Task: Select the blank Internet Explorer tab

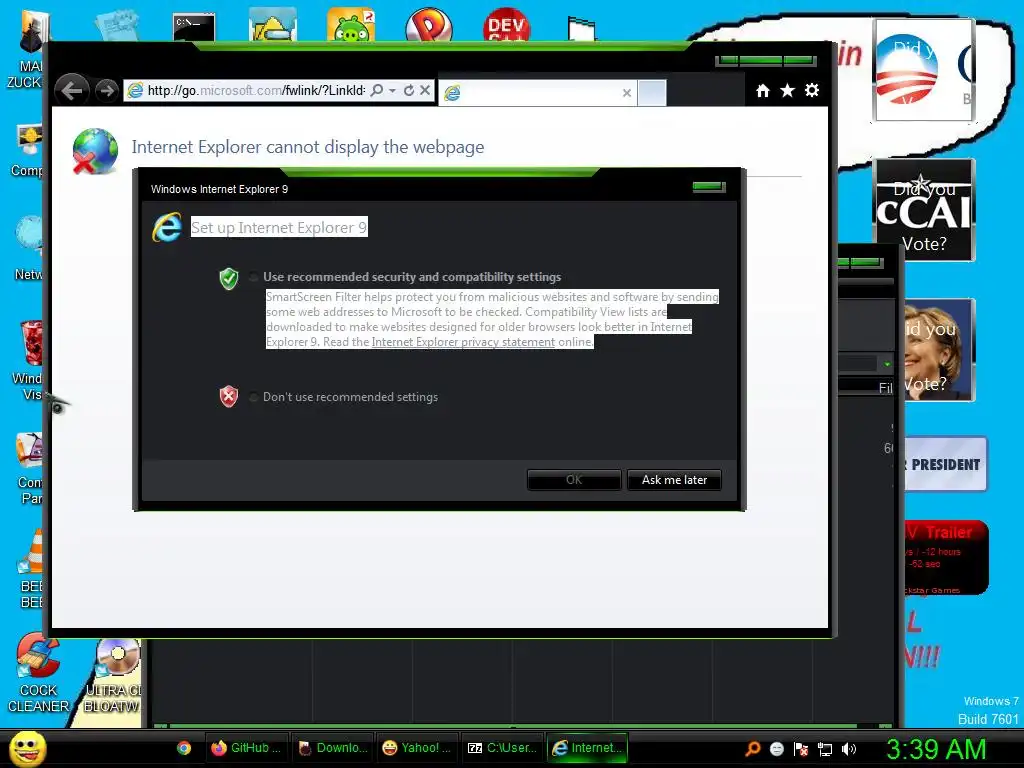Action: 537,93
